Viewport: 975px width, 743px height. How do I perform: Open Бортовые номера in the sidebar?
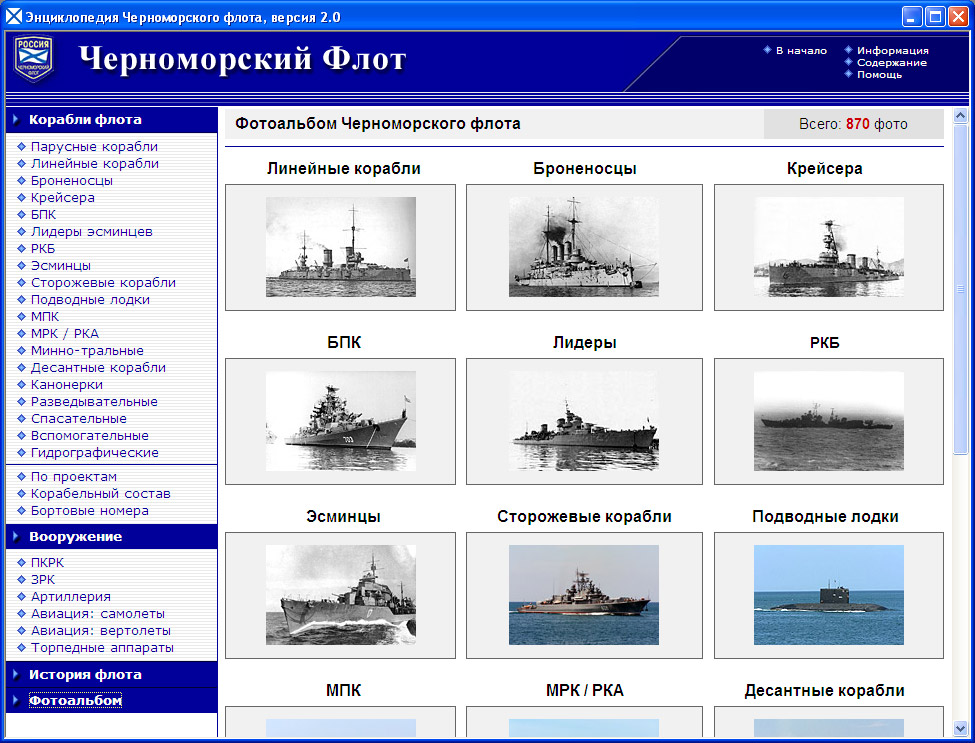coord(90,510)
